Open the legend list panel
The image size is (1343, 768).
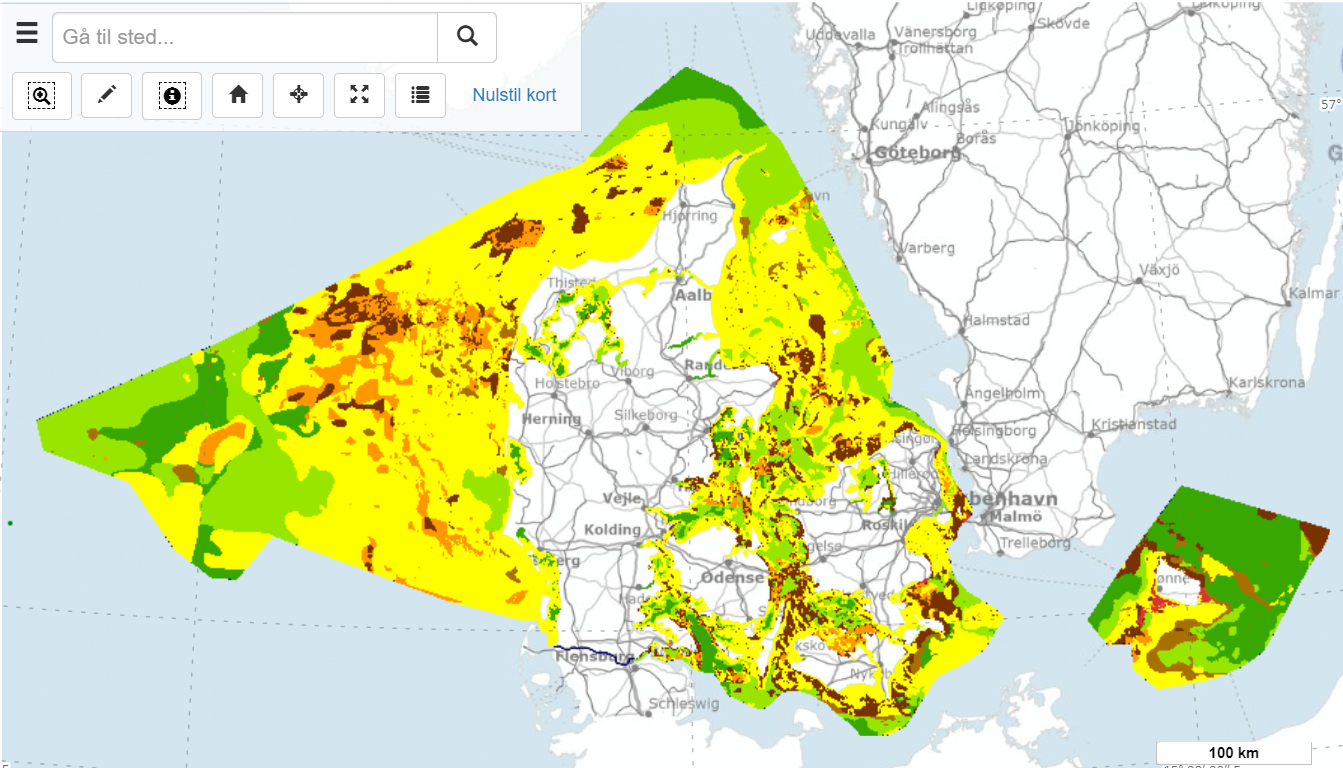pos(420,95)
